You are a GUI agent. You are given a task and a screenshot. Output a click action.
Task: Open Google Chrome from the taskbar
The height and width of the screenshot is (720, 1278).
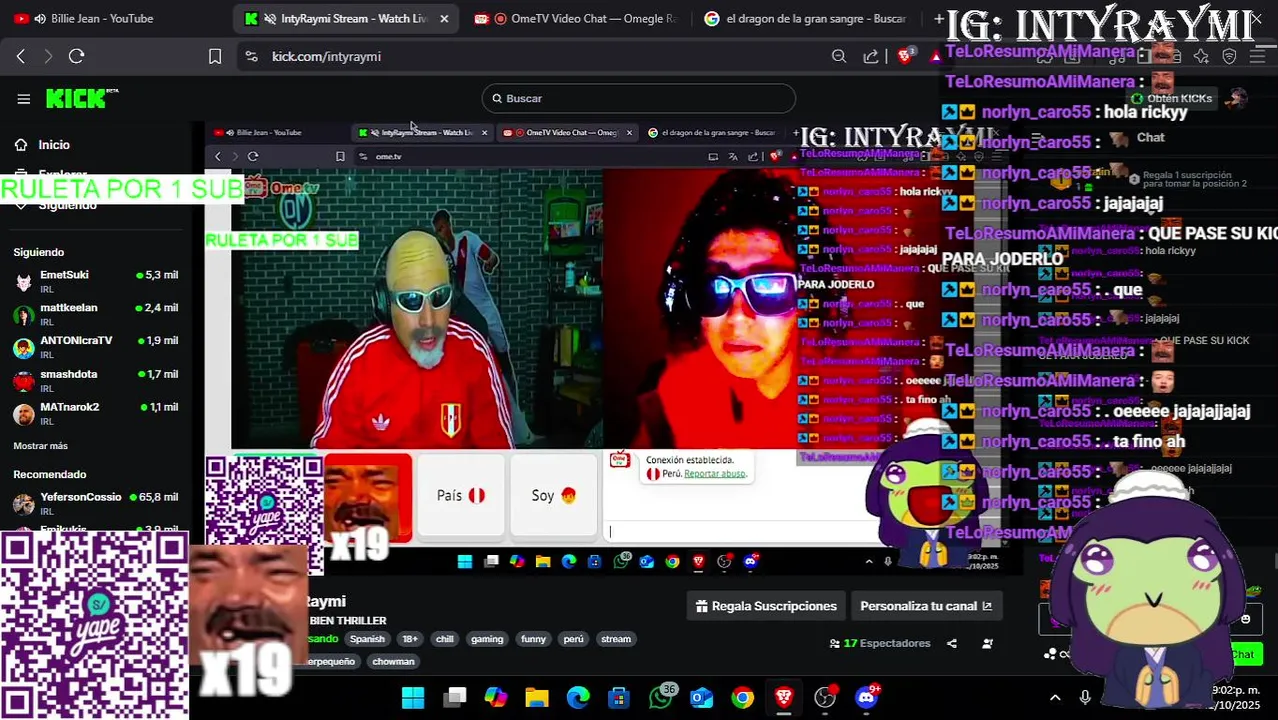click(742, 697)
